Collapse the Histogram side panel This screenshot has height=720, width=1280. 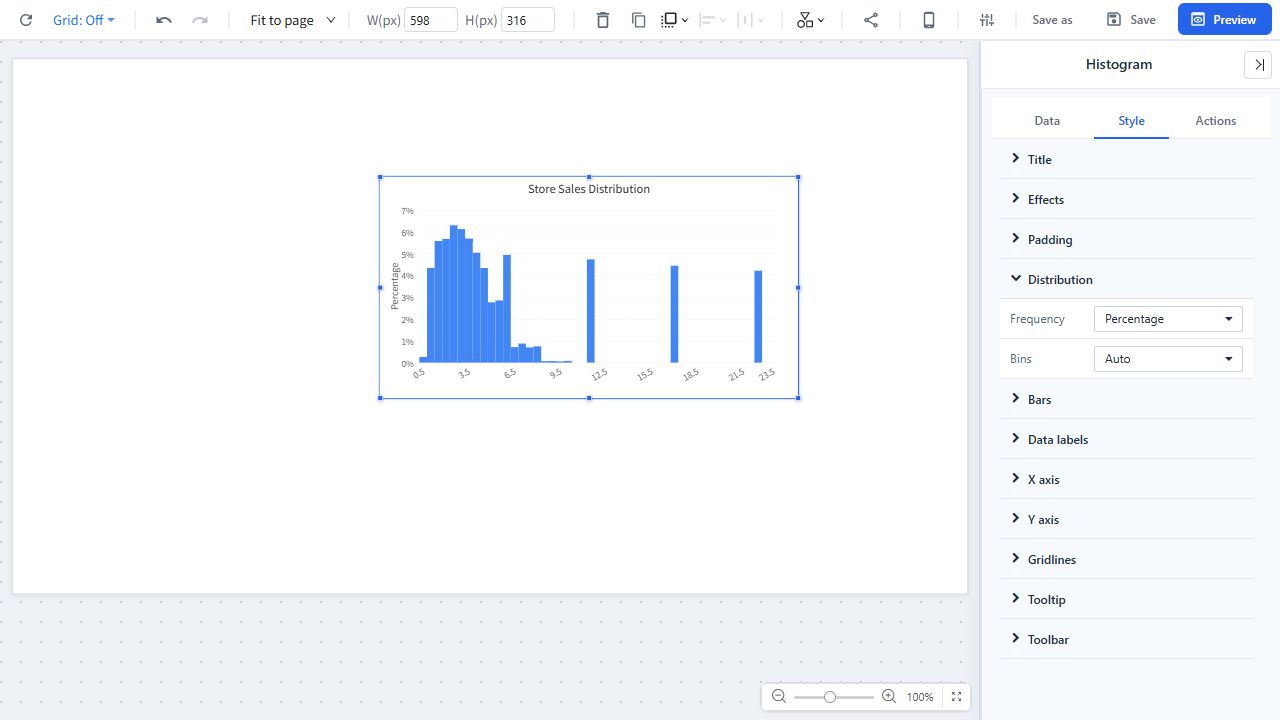(1258, 64)
